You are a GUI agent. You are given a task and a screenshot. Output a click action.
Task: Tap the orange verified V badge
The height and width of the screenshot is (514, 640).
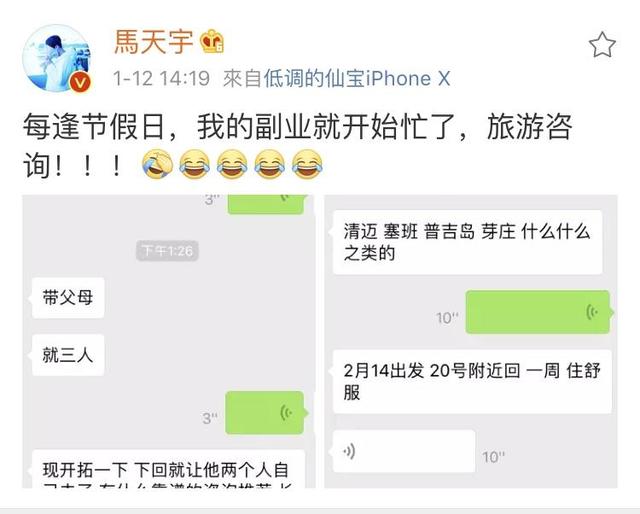[80, 83]
